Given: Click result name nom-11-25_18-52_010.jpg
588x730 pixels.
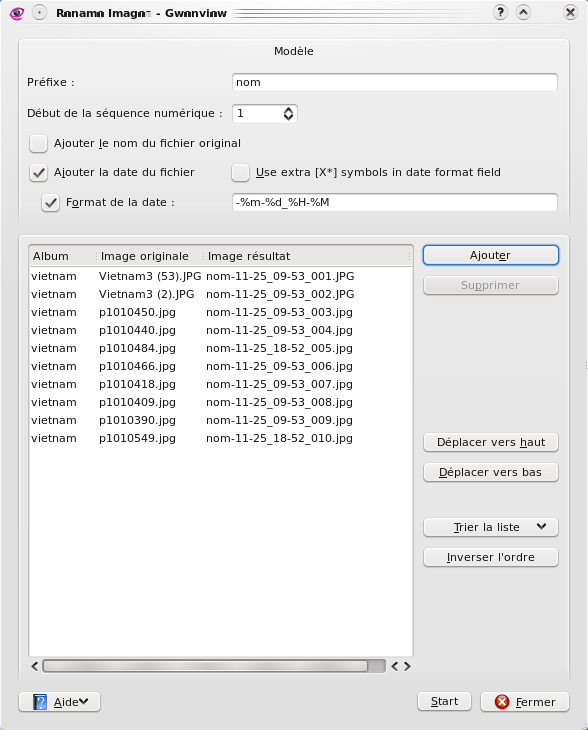Looking at the screenshot, I should tap(279, 439).
